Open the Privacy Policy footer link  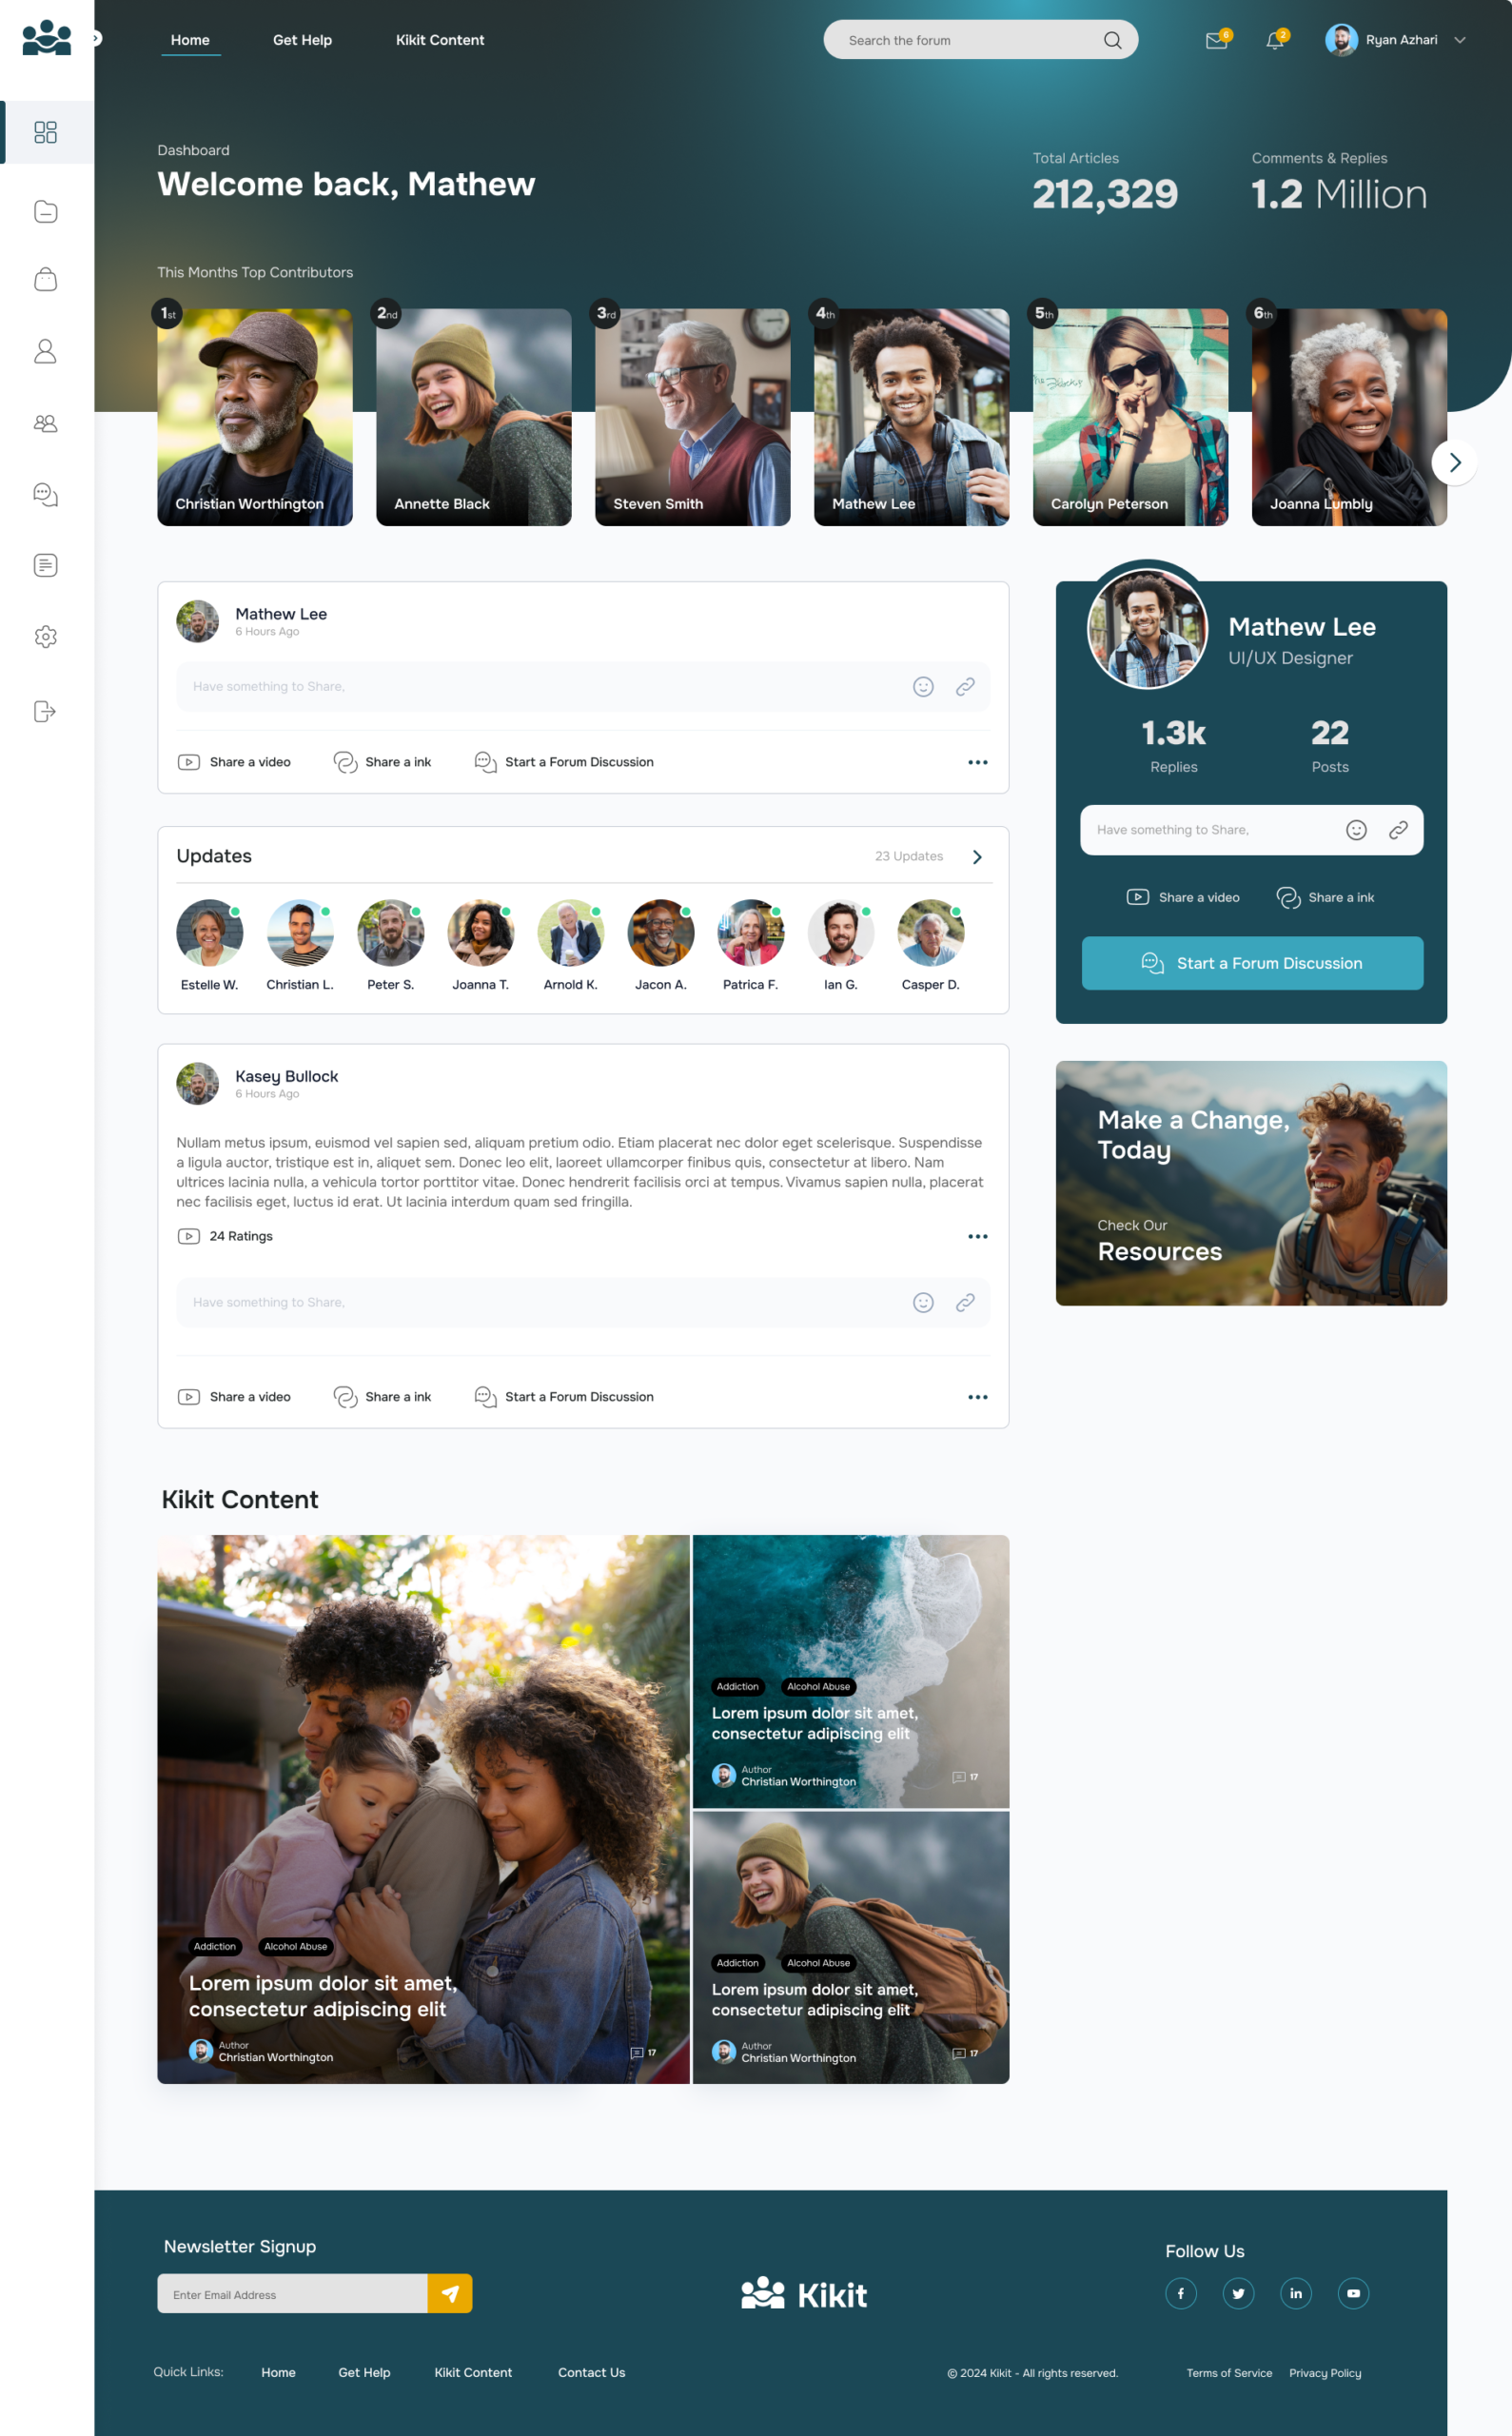tap(1325, 2373)
